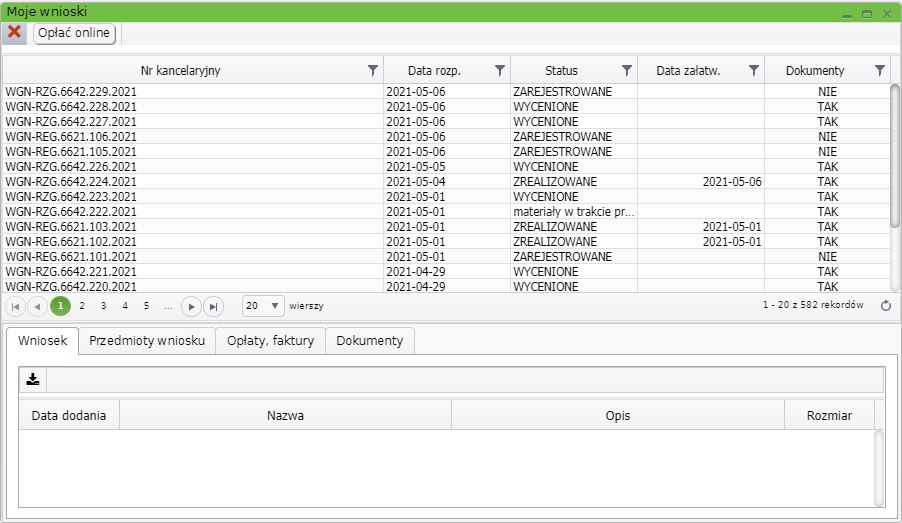This screenshot has height=523, width=902.
Task: Select row WGN-RZG.6642.224.2021
Action: point(71,182)
